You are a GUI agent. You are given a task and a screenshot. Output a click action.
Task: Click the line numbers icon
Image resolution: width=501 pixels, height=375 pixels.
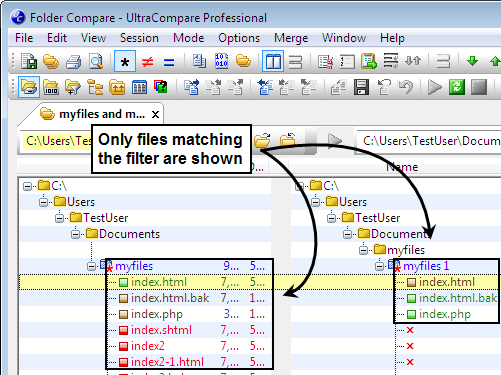[347, 62]
